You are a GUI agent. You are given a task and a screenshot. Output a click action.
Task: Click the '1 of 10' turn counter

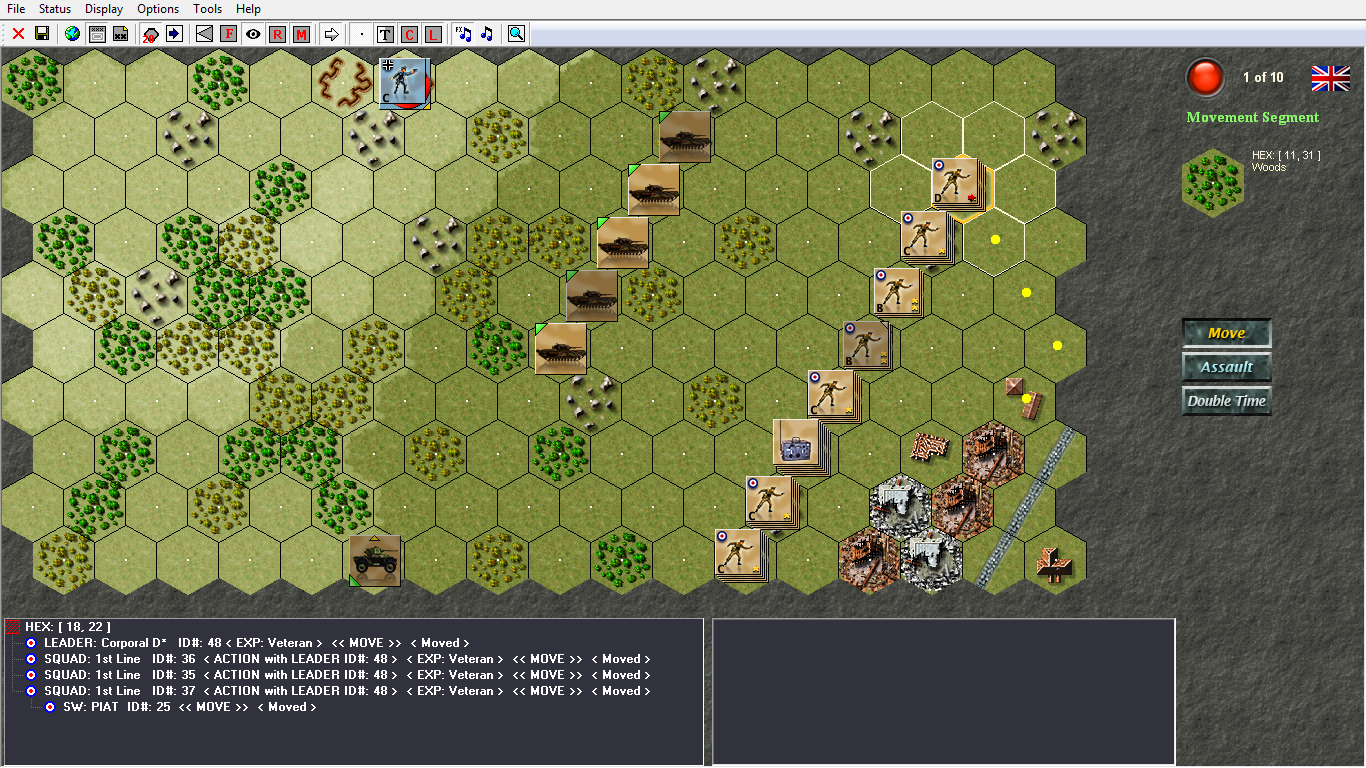click(x=1263, y=77)
